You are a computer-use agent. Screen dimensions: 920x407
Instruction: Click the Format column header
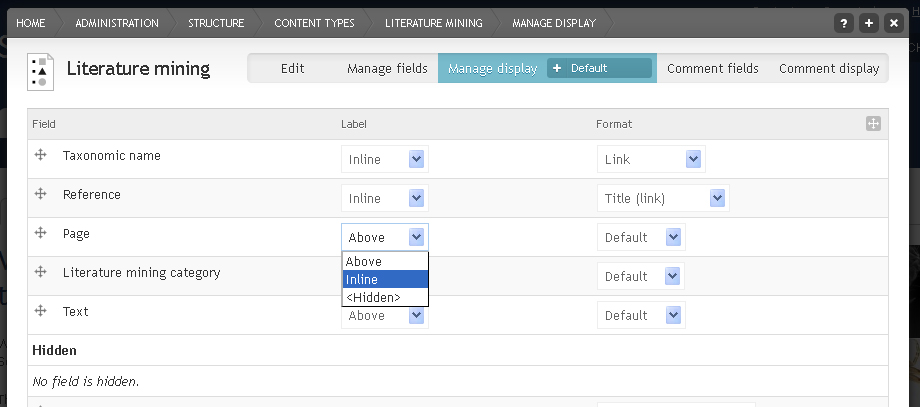coord(614,124)
